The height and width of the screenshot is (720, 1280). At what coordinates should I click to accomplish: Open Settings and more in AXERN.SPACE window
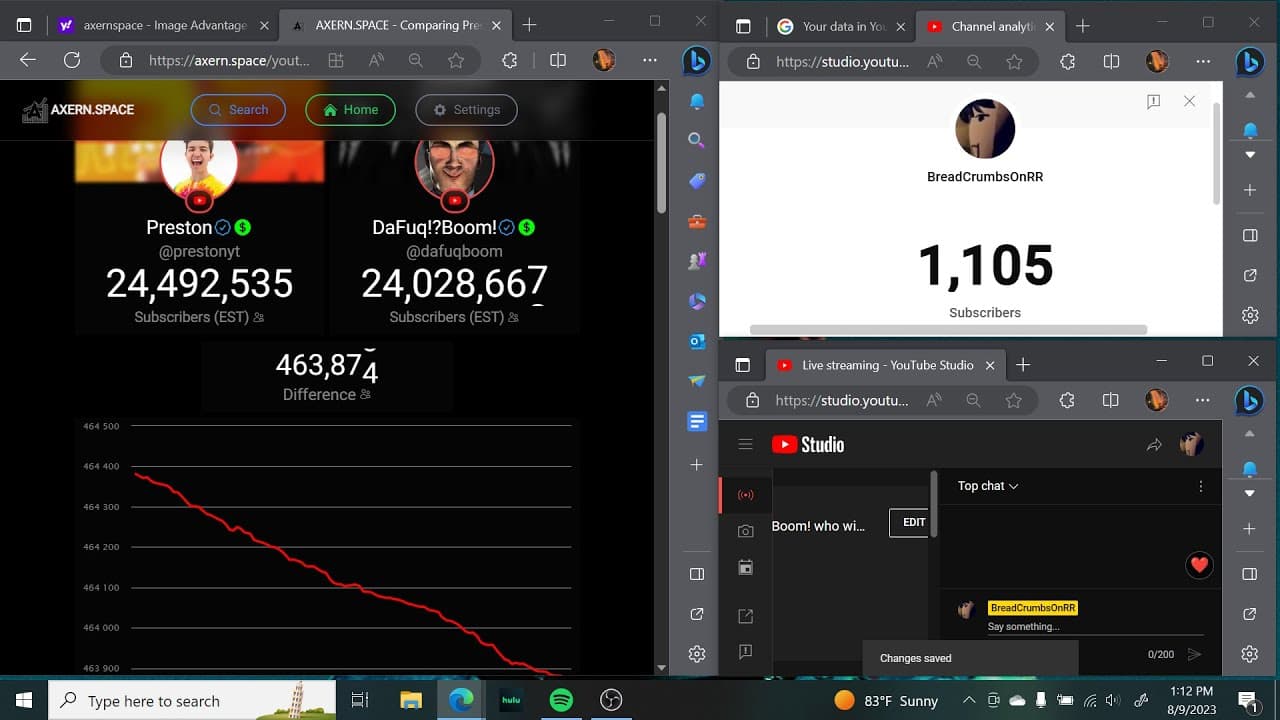(650, 60)
